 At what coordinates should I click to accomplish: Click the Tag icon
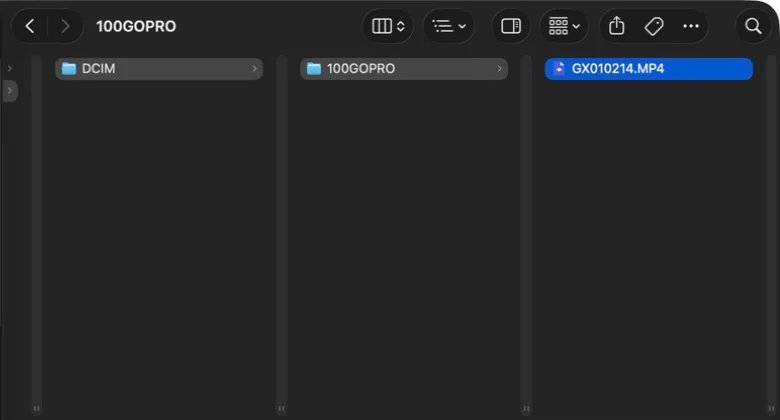(x=654, y=26)
